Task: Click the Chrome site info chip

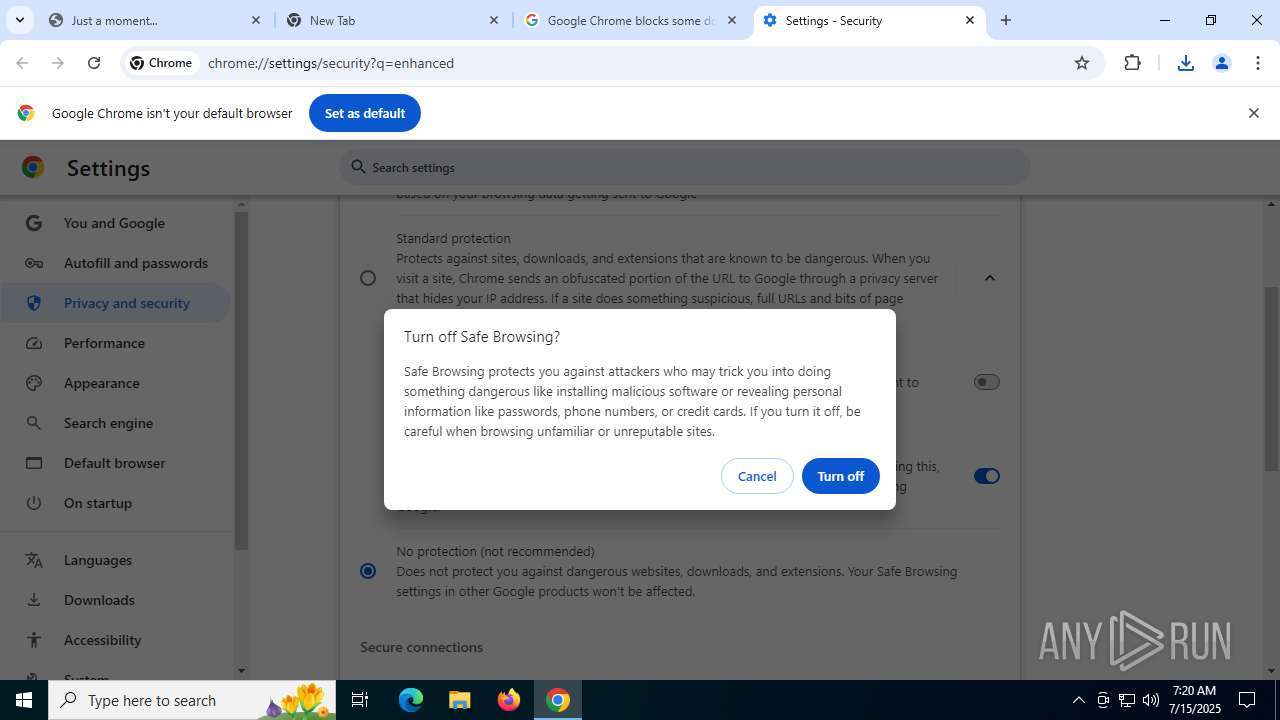Action: coord(161,63)
